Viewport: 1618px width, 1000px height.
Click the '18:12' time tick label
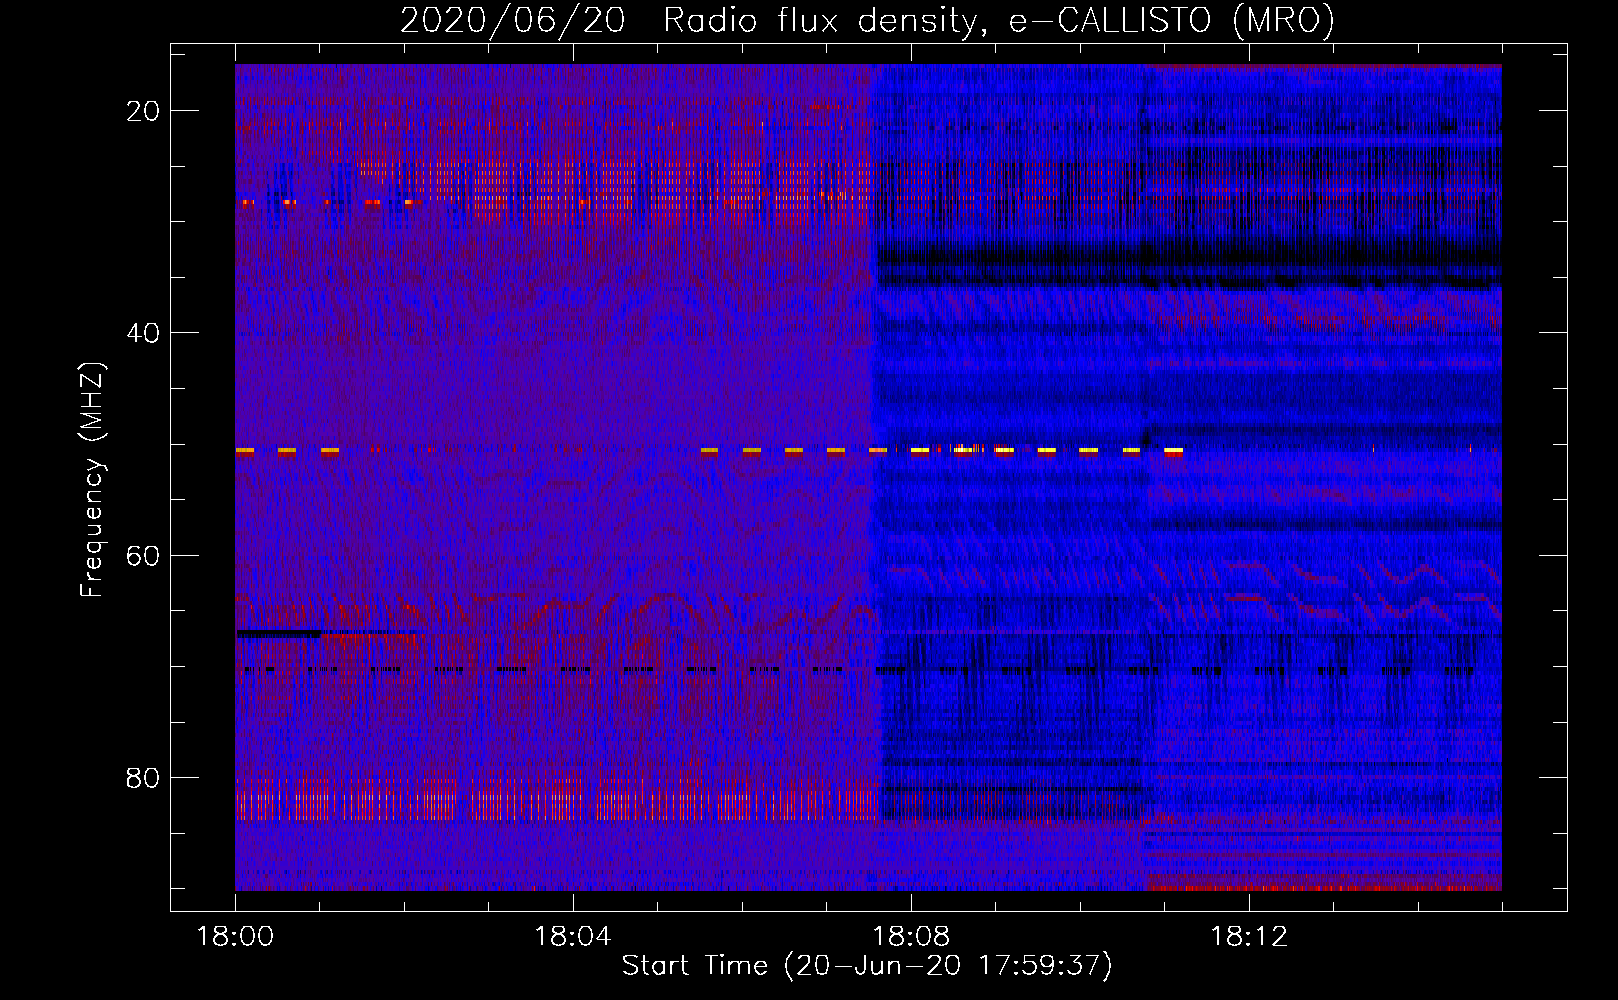1249,937
